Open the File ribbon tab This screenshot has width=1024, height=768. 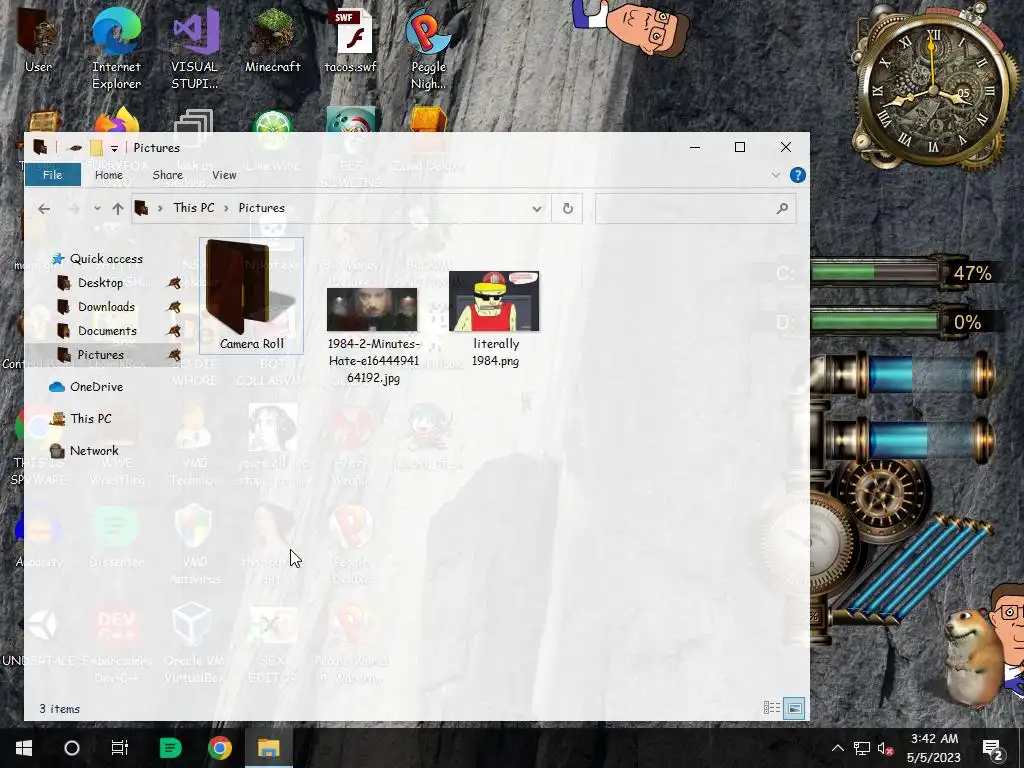[x=52, y=175]
